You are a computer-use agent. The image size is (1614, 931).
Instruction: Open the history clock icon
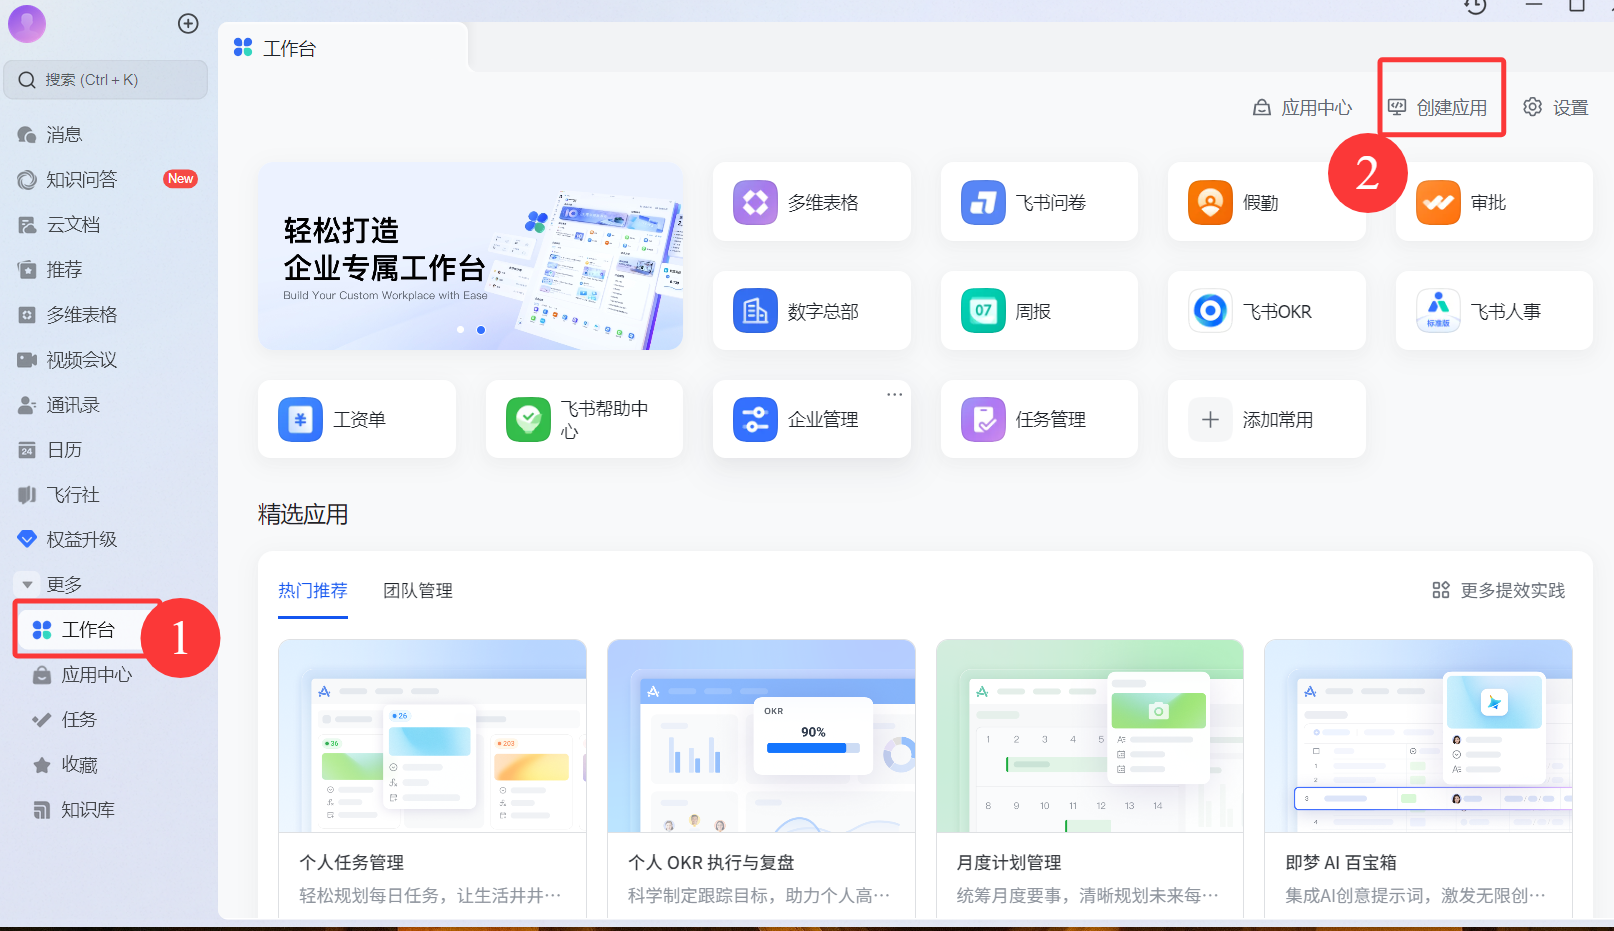coord(1475,6)
